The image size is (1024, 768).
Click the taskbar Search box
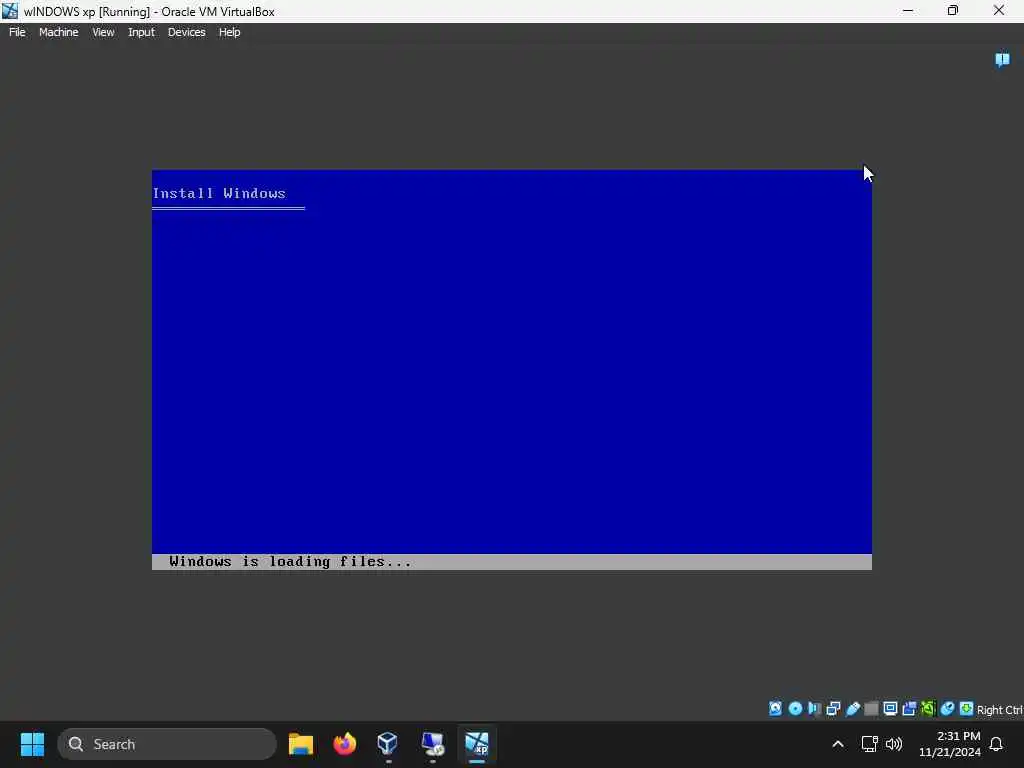(167, 744)
